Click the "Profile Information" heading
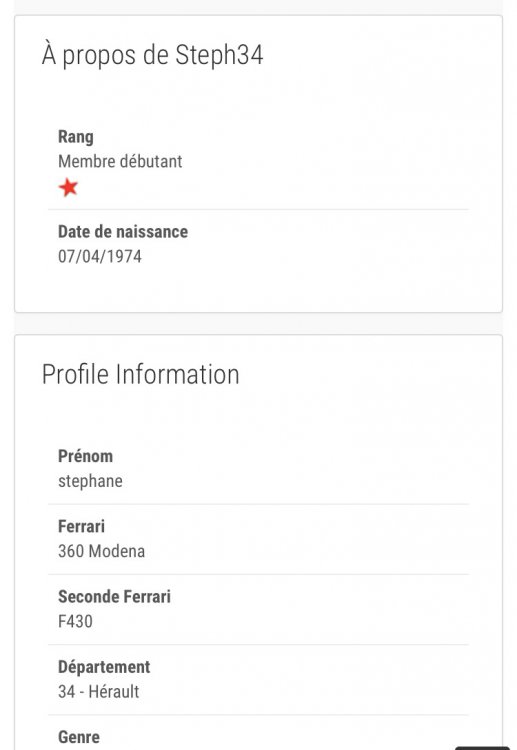Image resolution: width=517 pixels, height=750 pixels. click(x=140, y=374)
